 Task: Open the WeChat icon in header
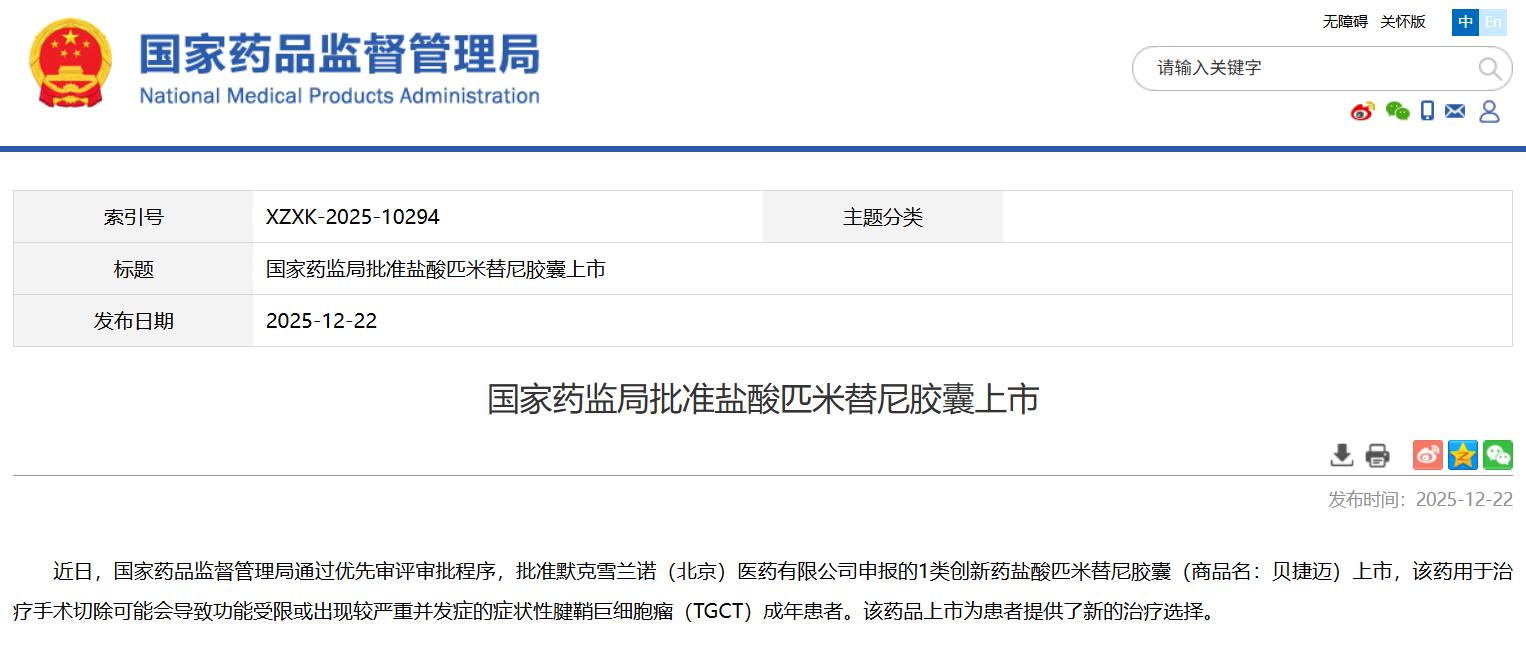(x=1397, y=111)
